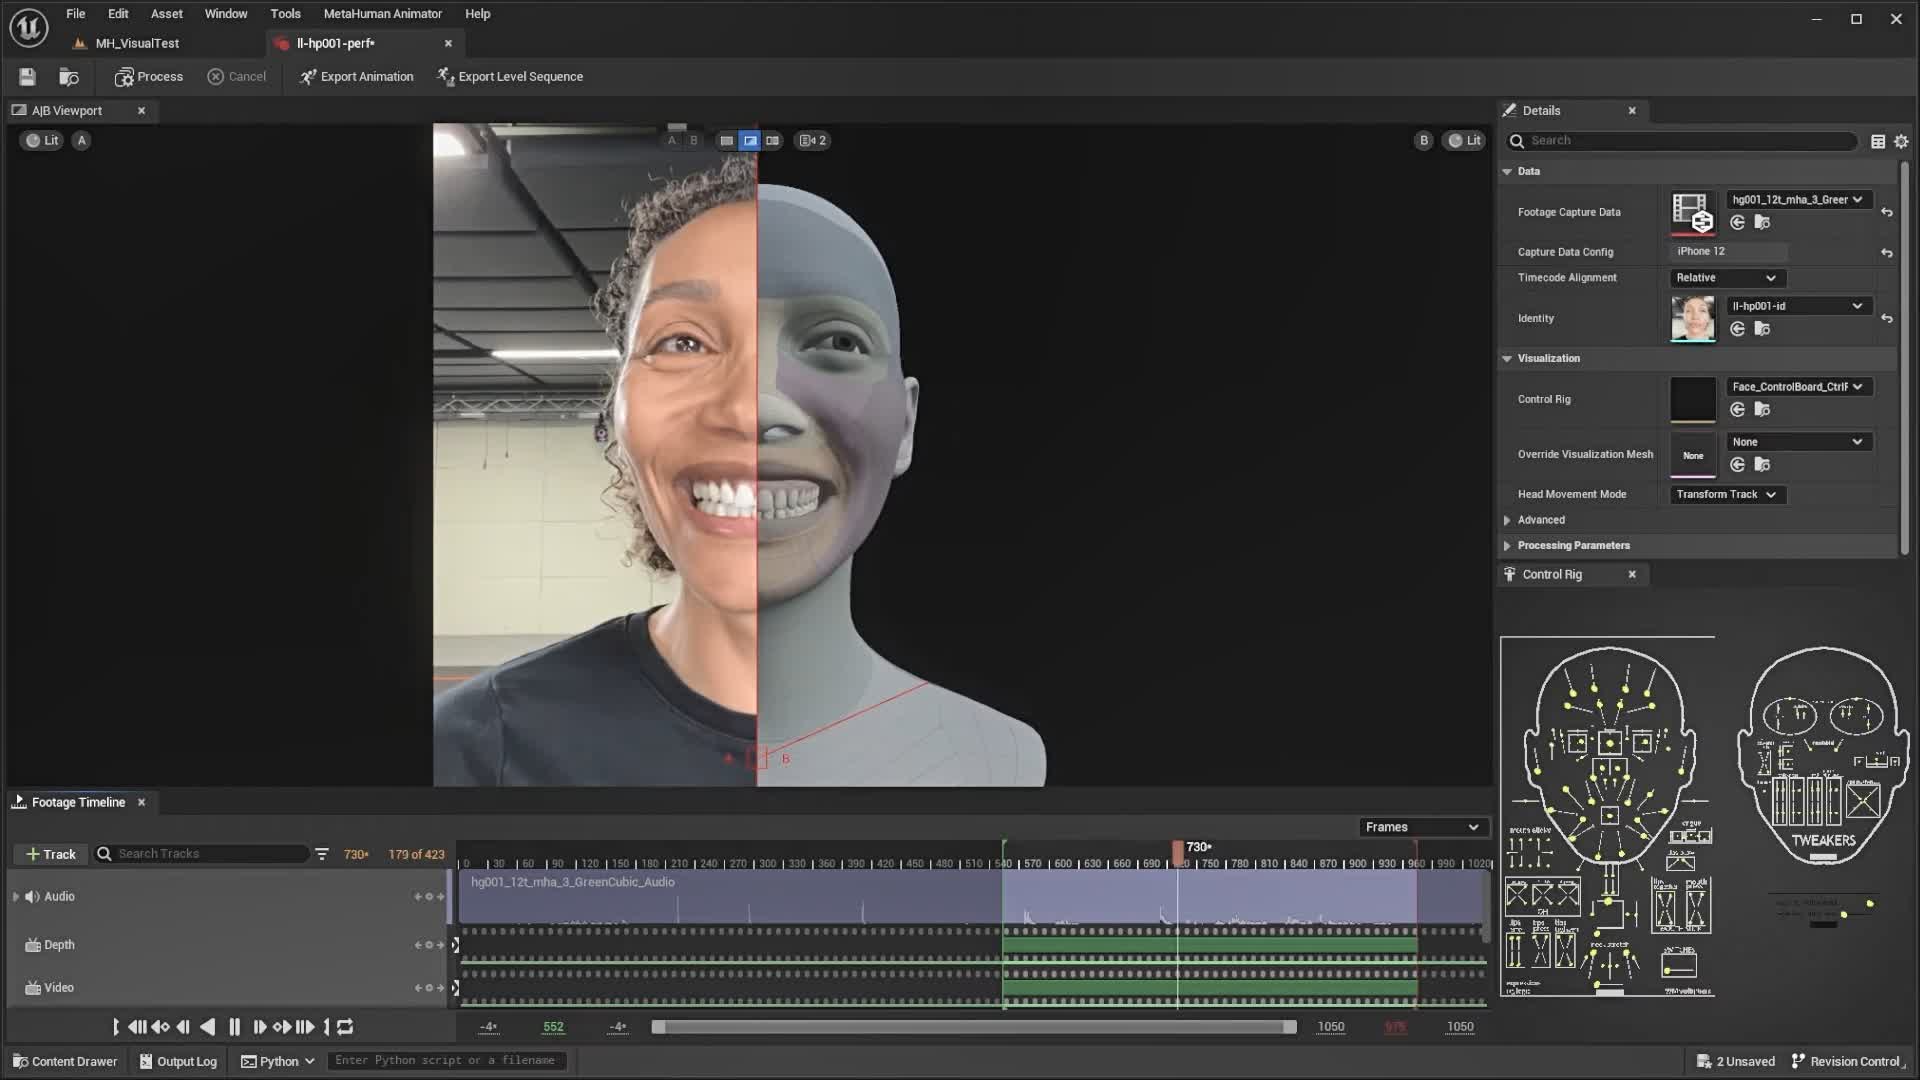
Task: Click the Export Level Sequence icon
Action: coord(444,76)
